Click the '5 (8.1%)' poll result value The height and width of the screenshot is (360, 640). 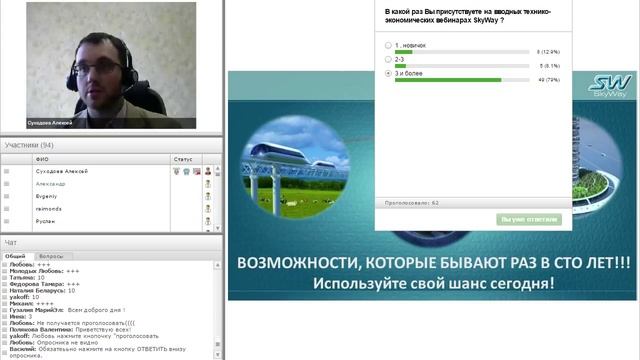click(550, 66)
